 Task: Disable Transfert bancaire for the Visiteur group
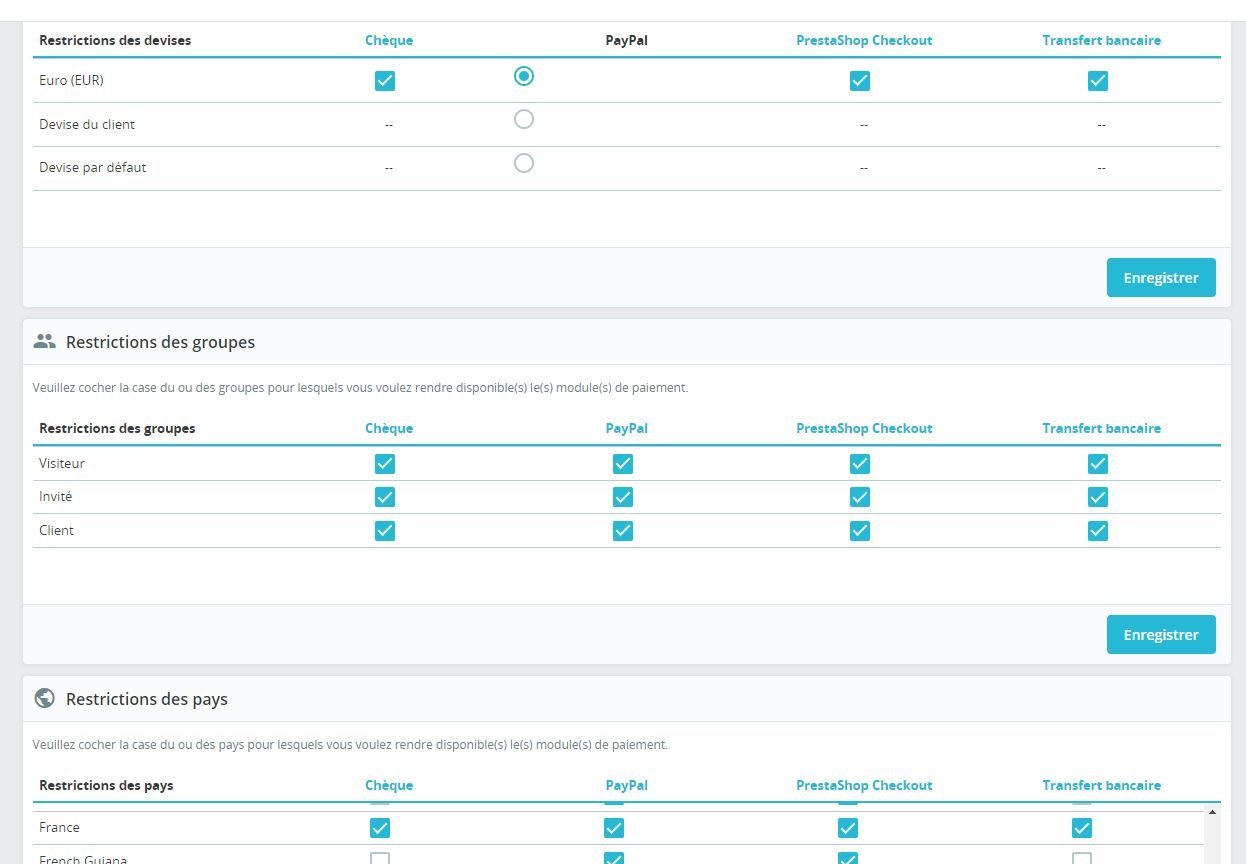pos(1098,464)
